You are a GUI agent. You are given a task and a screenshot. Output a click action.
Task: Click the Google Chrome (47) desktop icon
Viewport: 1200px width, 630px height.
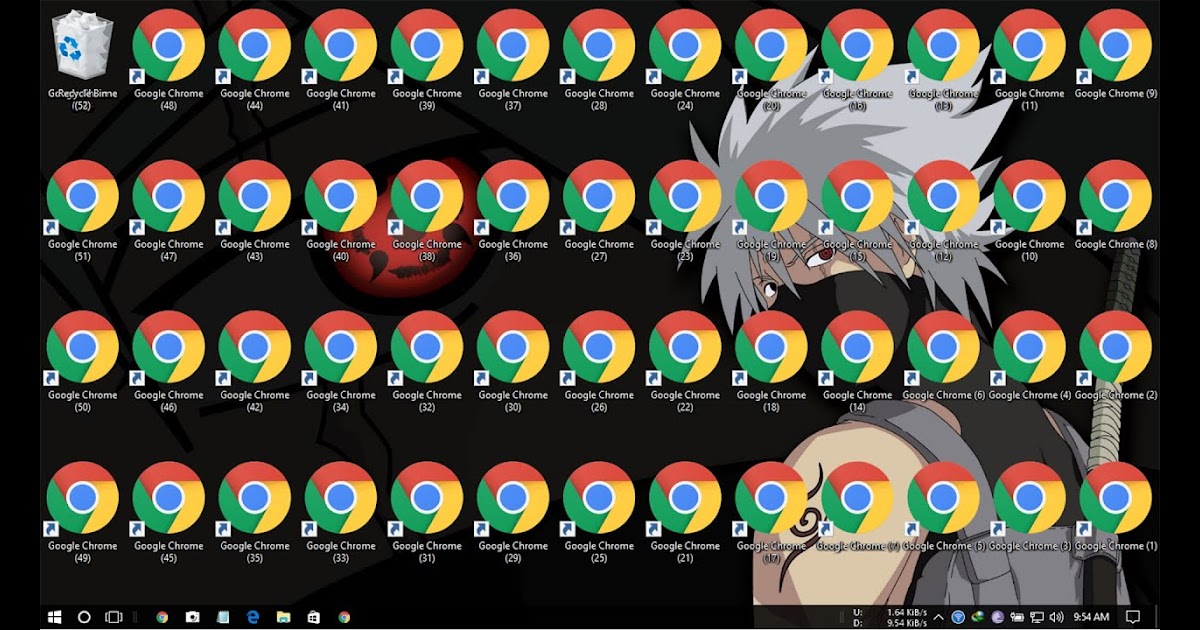(169, 211)
